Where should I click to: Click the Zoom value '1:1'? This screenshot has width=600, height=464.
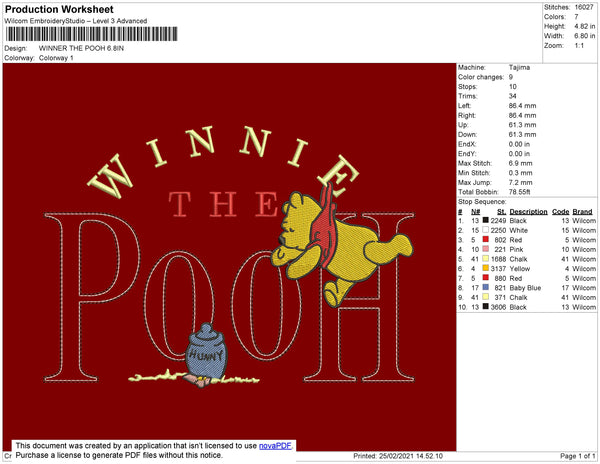(x=579, y=46)
